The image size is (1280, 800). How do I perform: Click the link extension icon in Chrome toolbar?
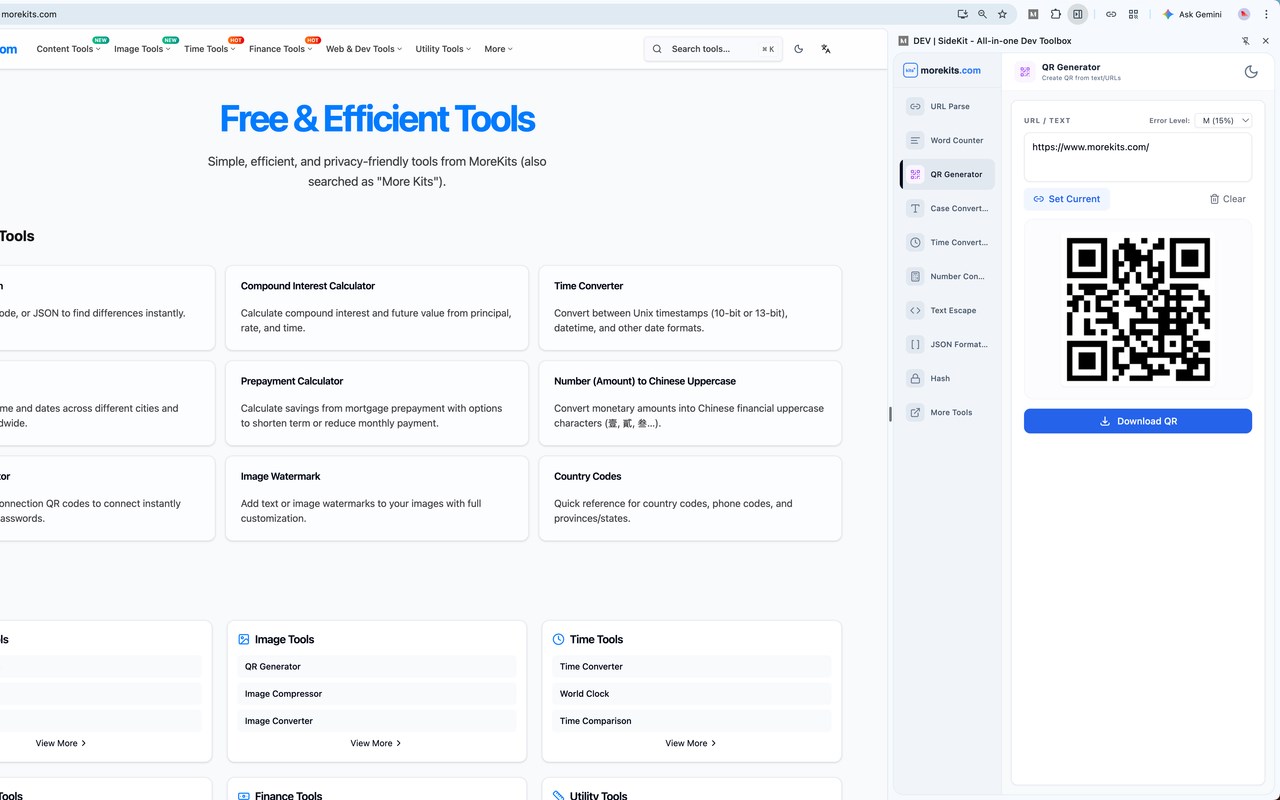click(x=1111, y=14)
